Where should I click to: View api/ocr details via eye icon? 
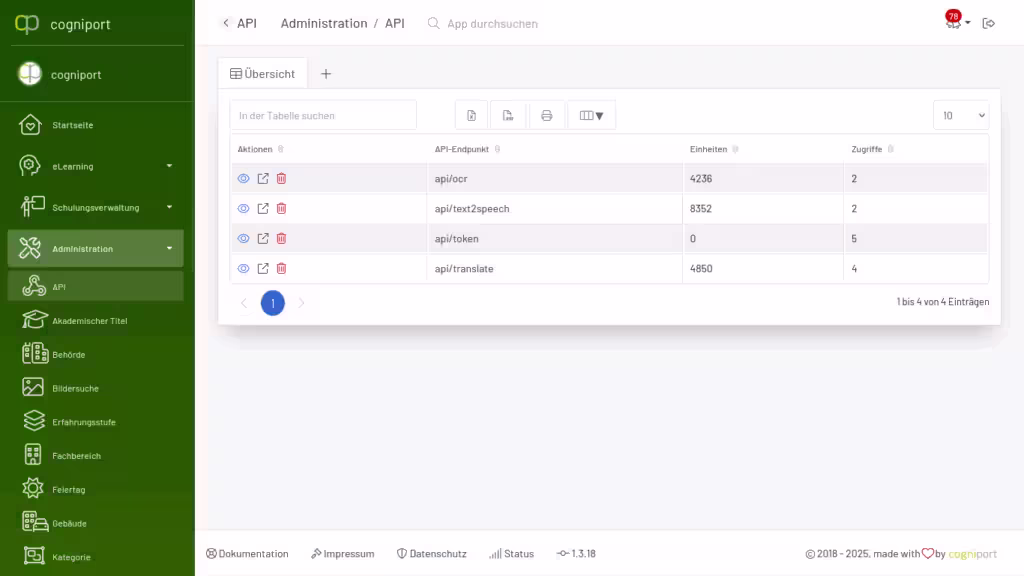[243, 179]
